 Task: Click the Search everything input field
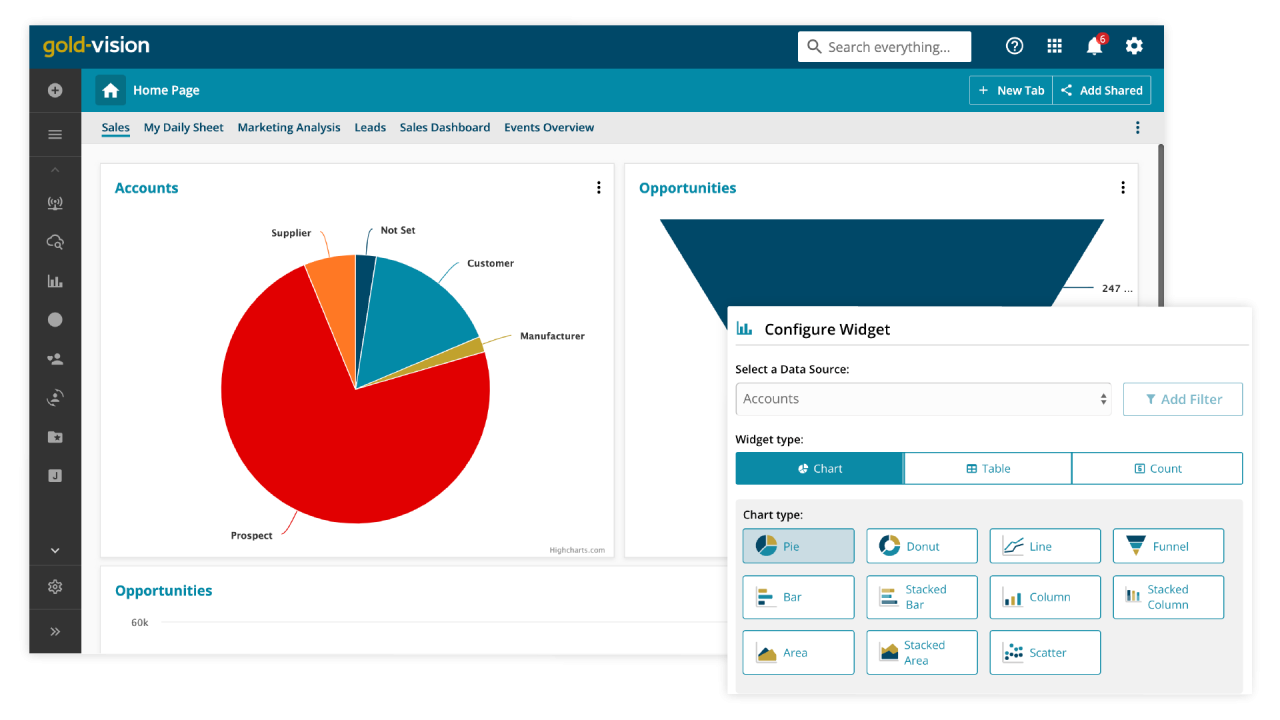[x=884, y=46]
